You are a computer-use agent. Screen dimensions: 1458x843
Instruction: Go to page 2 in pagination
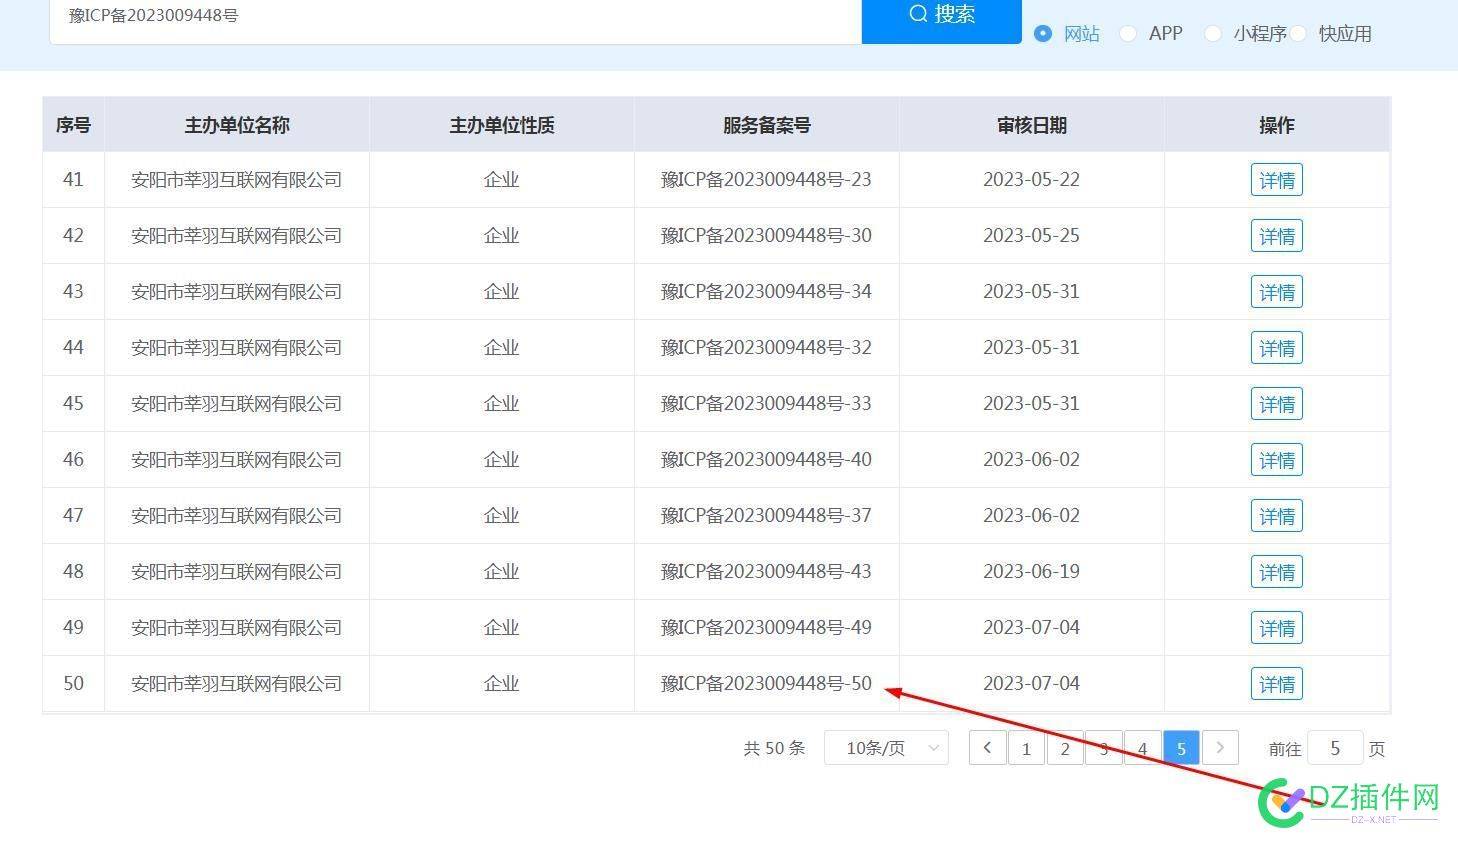click(x=1065, y=748)
